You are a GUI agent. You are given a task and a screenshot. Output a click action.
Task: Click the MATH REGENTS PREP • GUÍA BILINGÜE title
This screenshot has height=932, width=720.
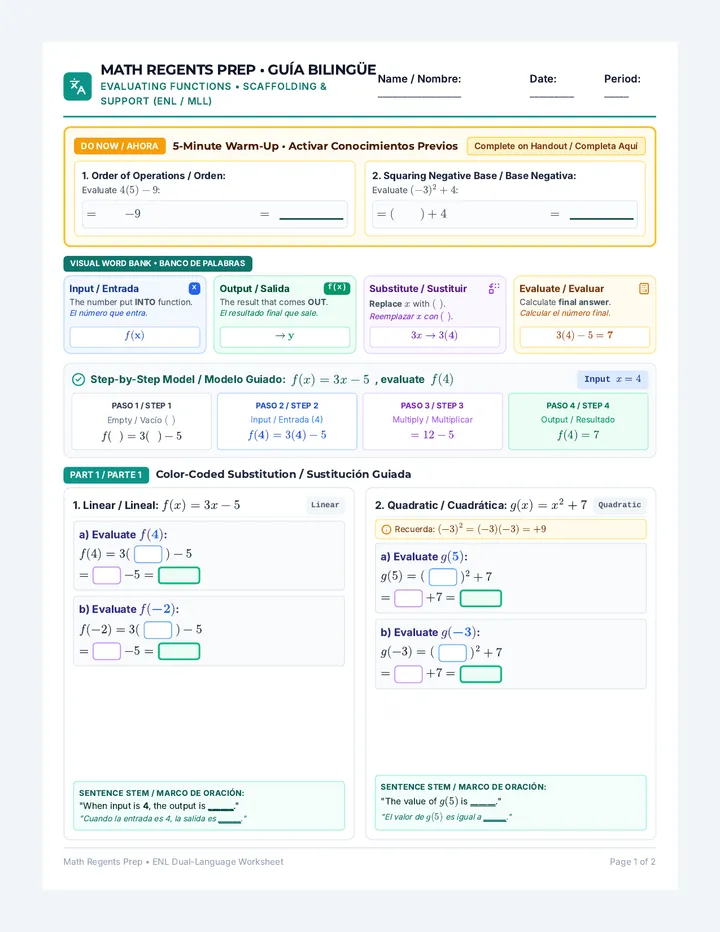238,70
